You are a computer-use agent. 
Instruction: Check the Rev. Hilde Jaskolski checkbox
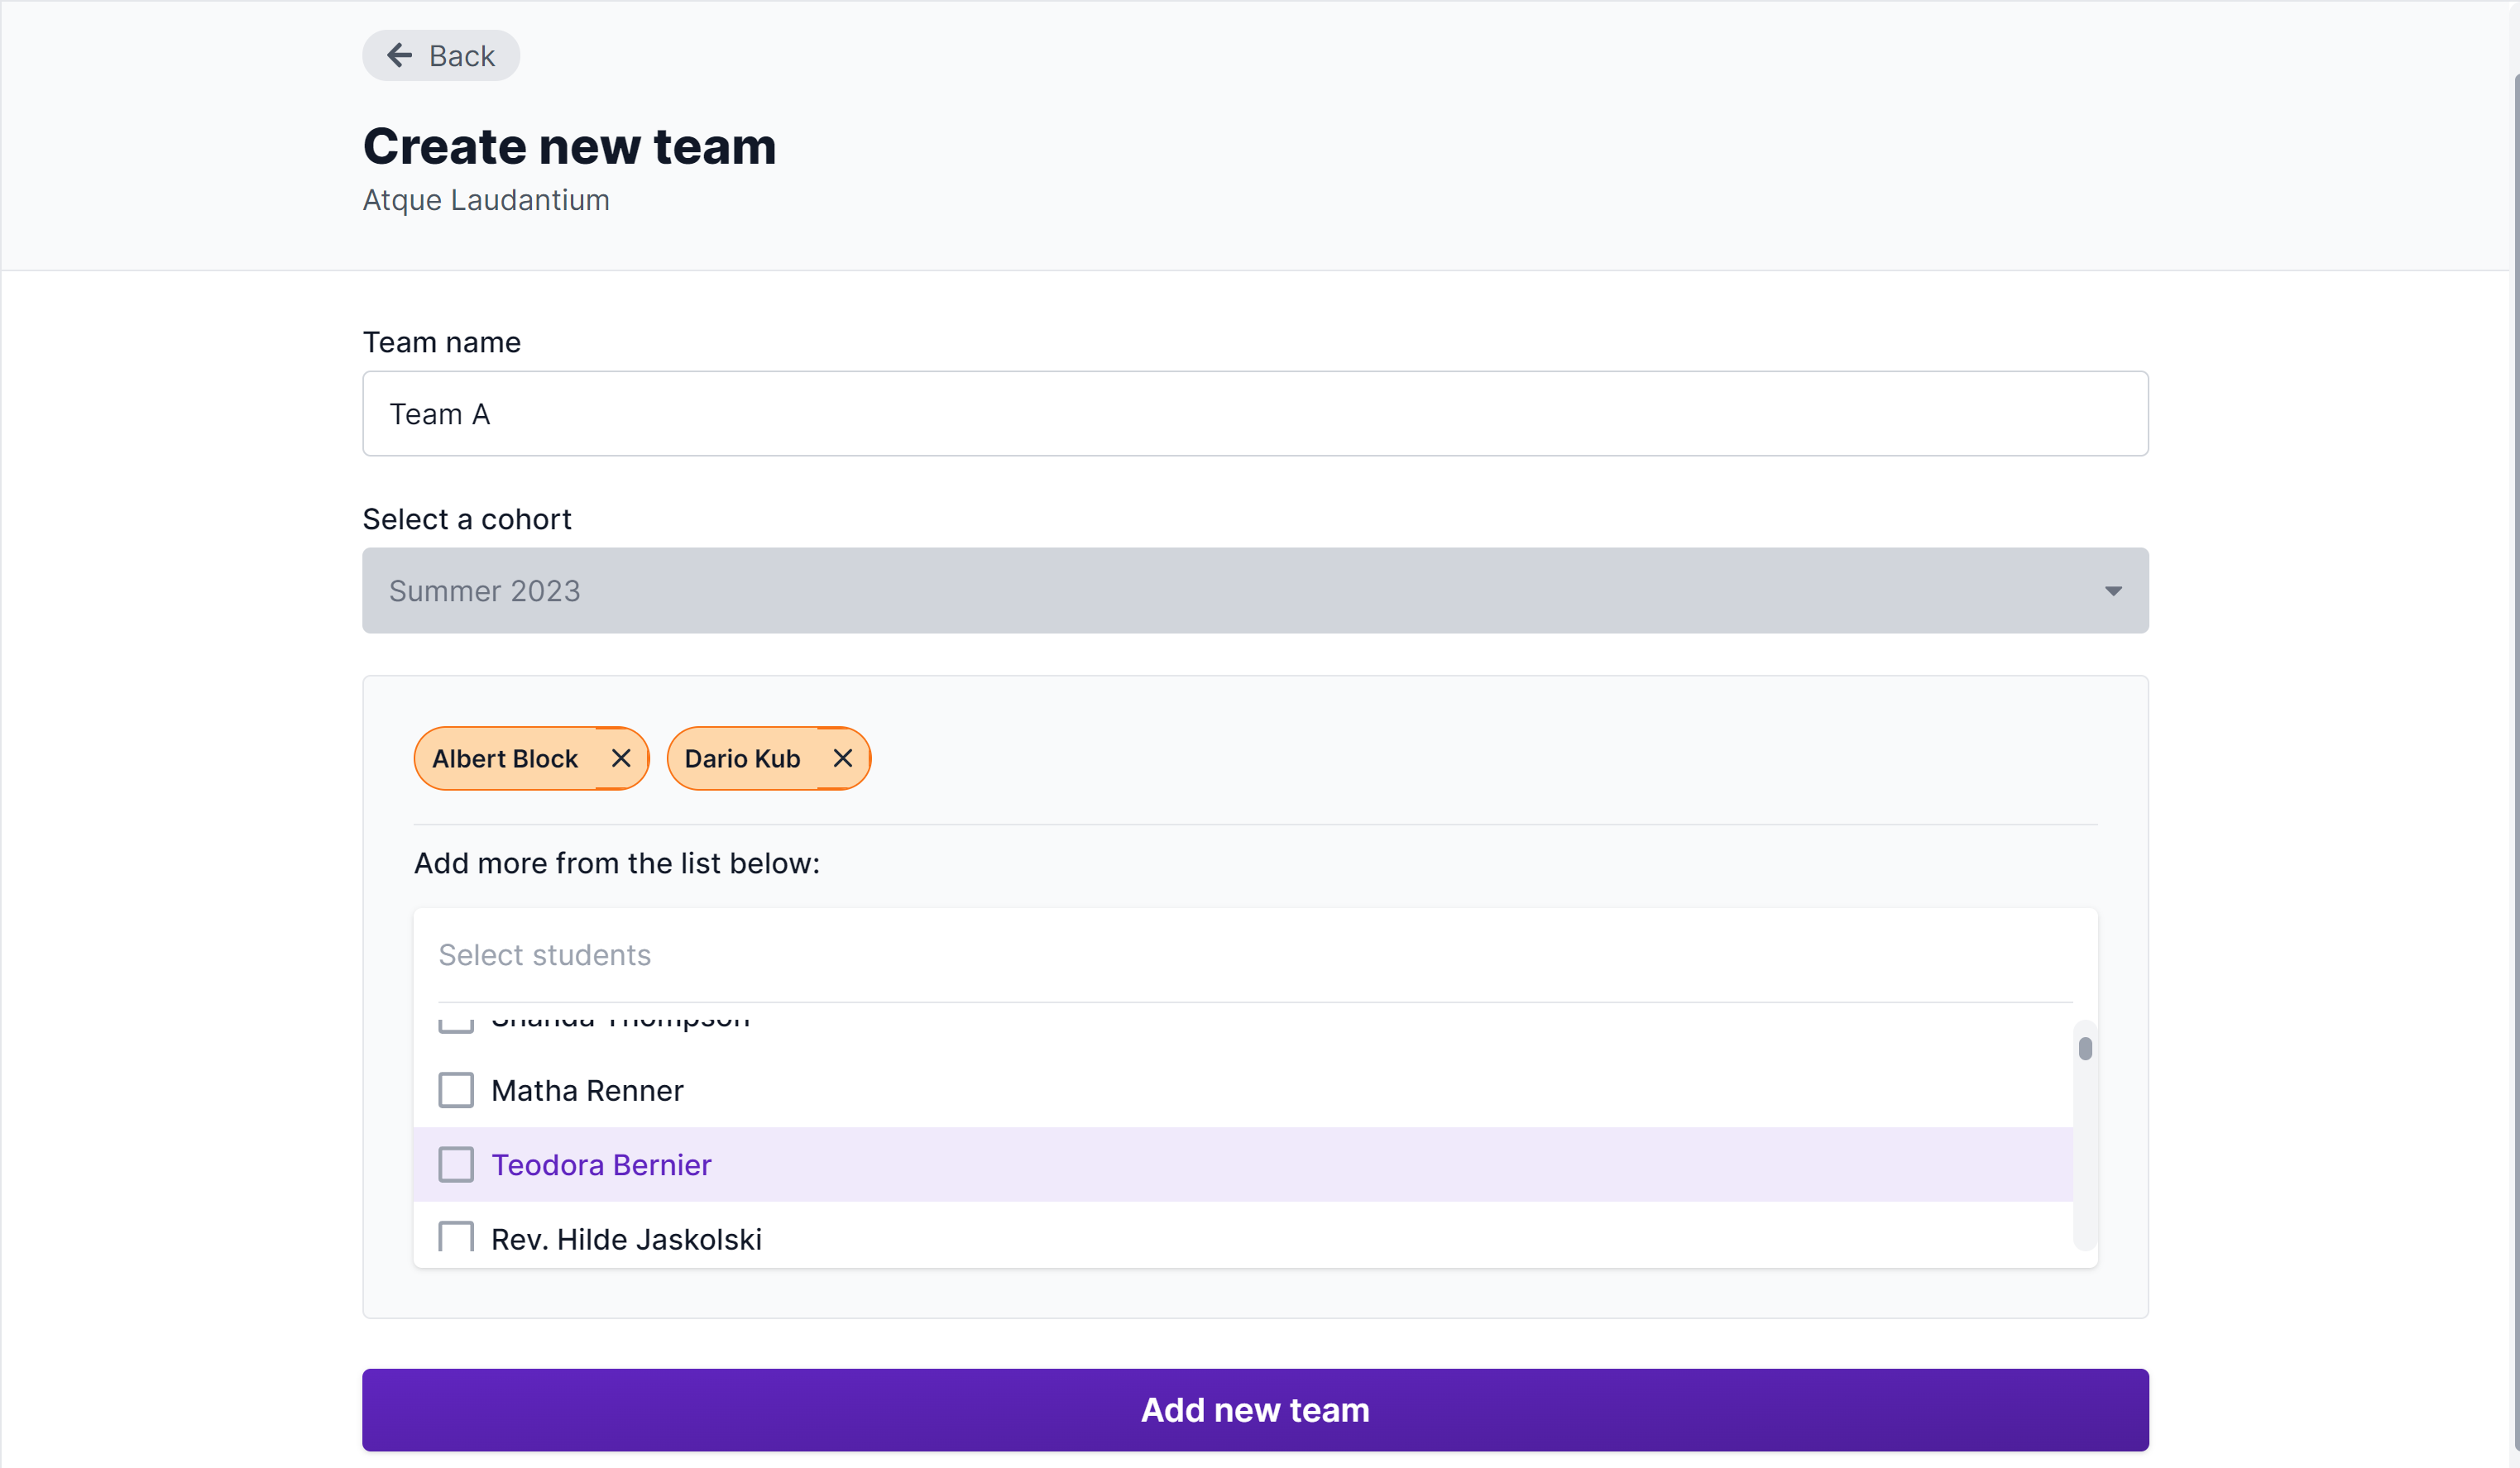pos(455,1238)
